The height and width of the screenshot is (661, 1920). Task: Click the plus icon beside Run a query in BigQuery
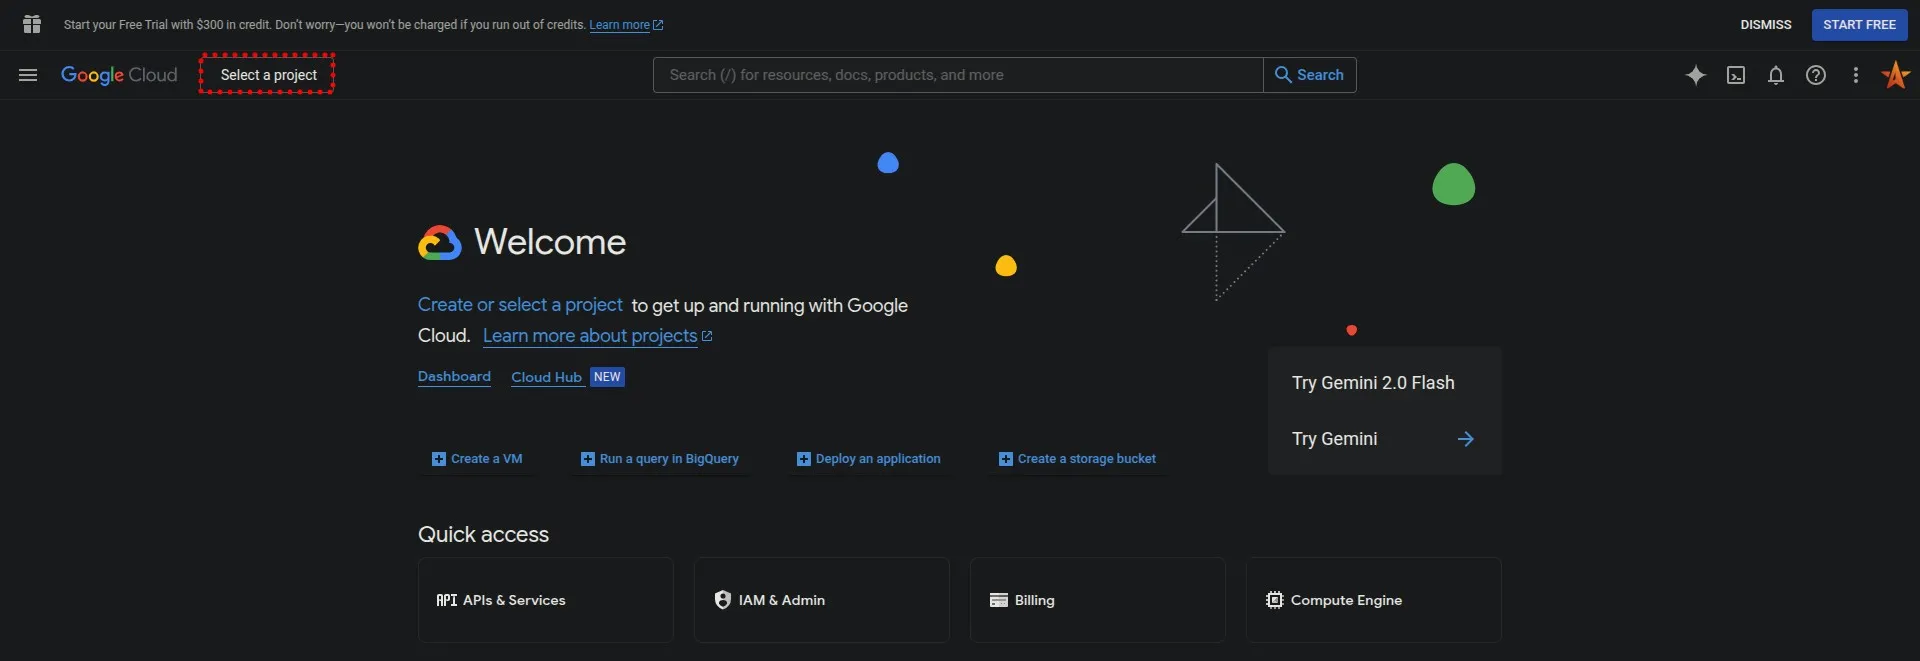588,459
